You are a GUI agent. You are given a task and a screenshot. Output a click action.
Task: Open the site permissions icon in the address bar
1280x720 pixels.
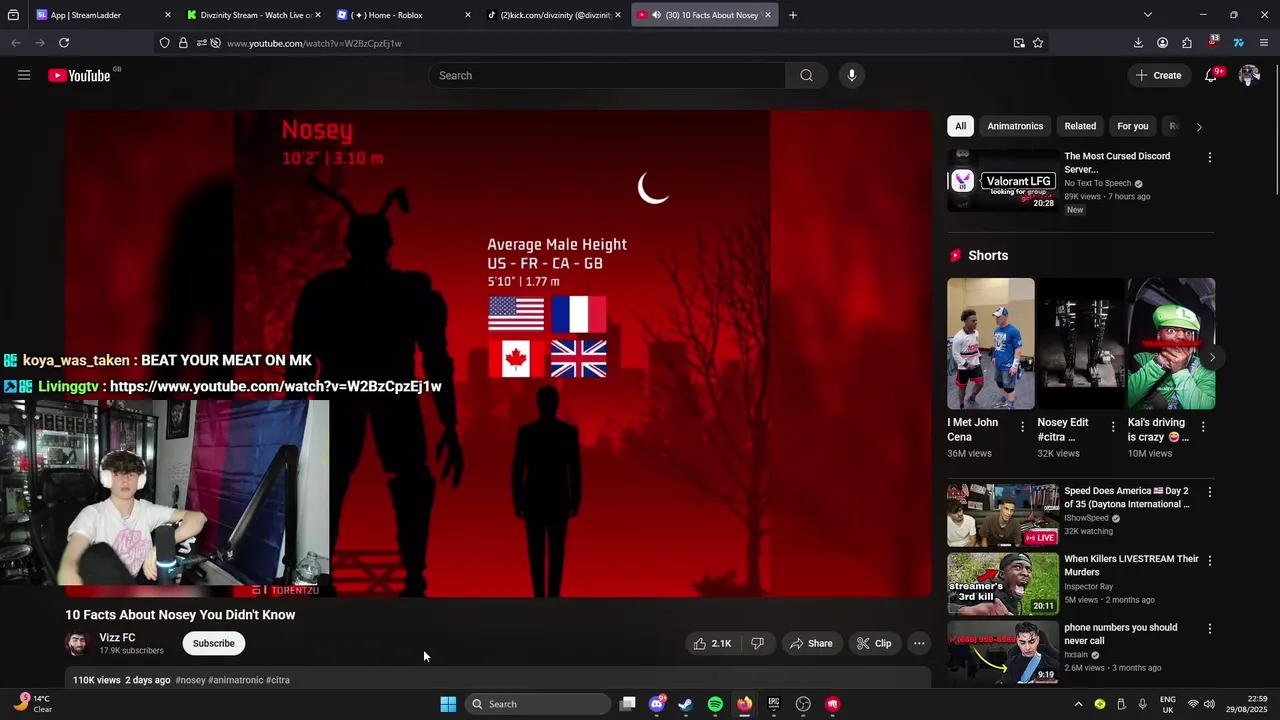[201, 43]
